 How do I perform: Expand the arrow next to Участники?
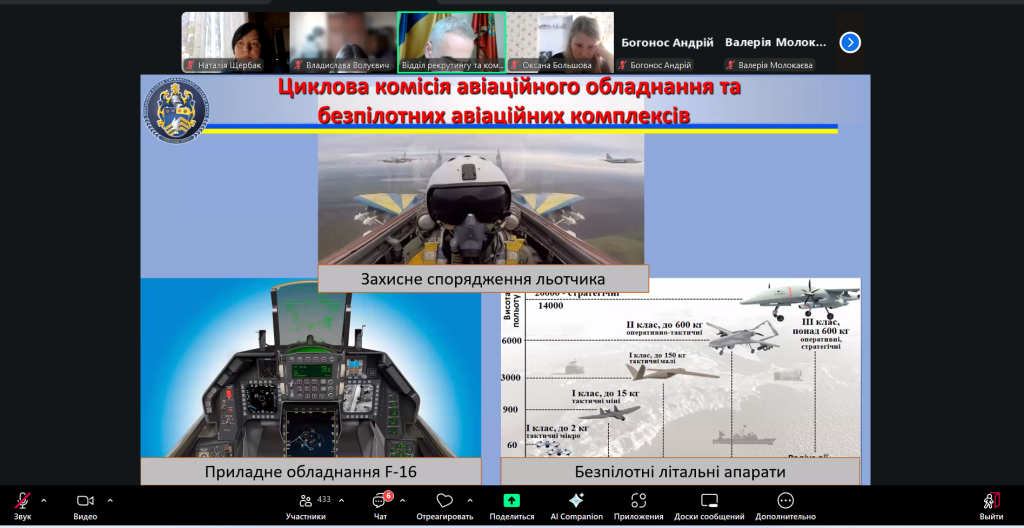(x=341, y=500)
